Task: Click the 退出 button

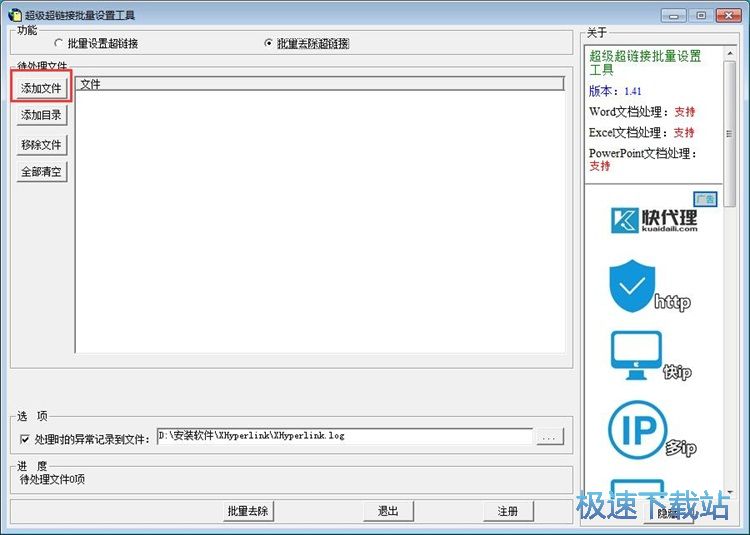Action: pos(388,511)
